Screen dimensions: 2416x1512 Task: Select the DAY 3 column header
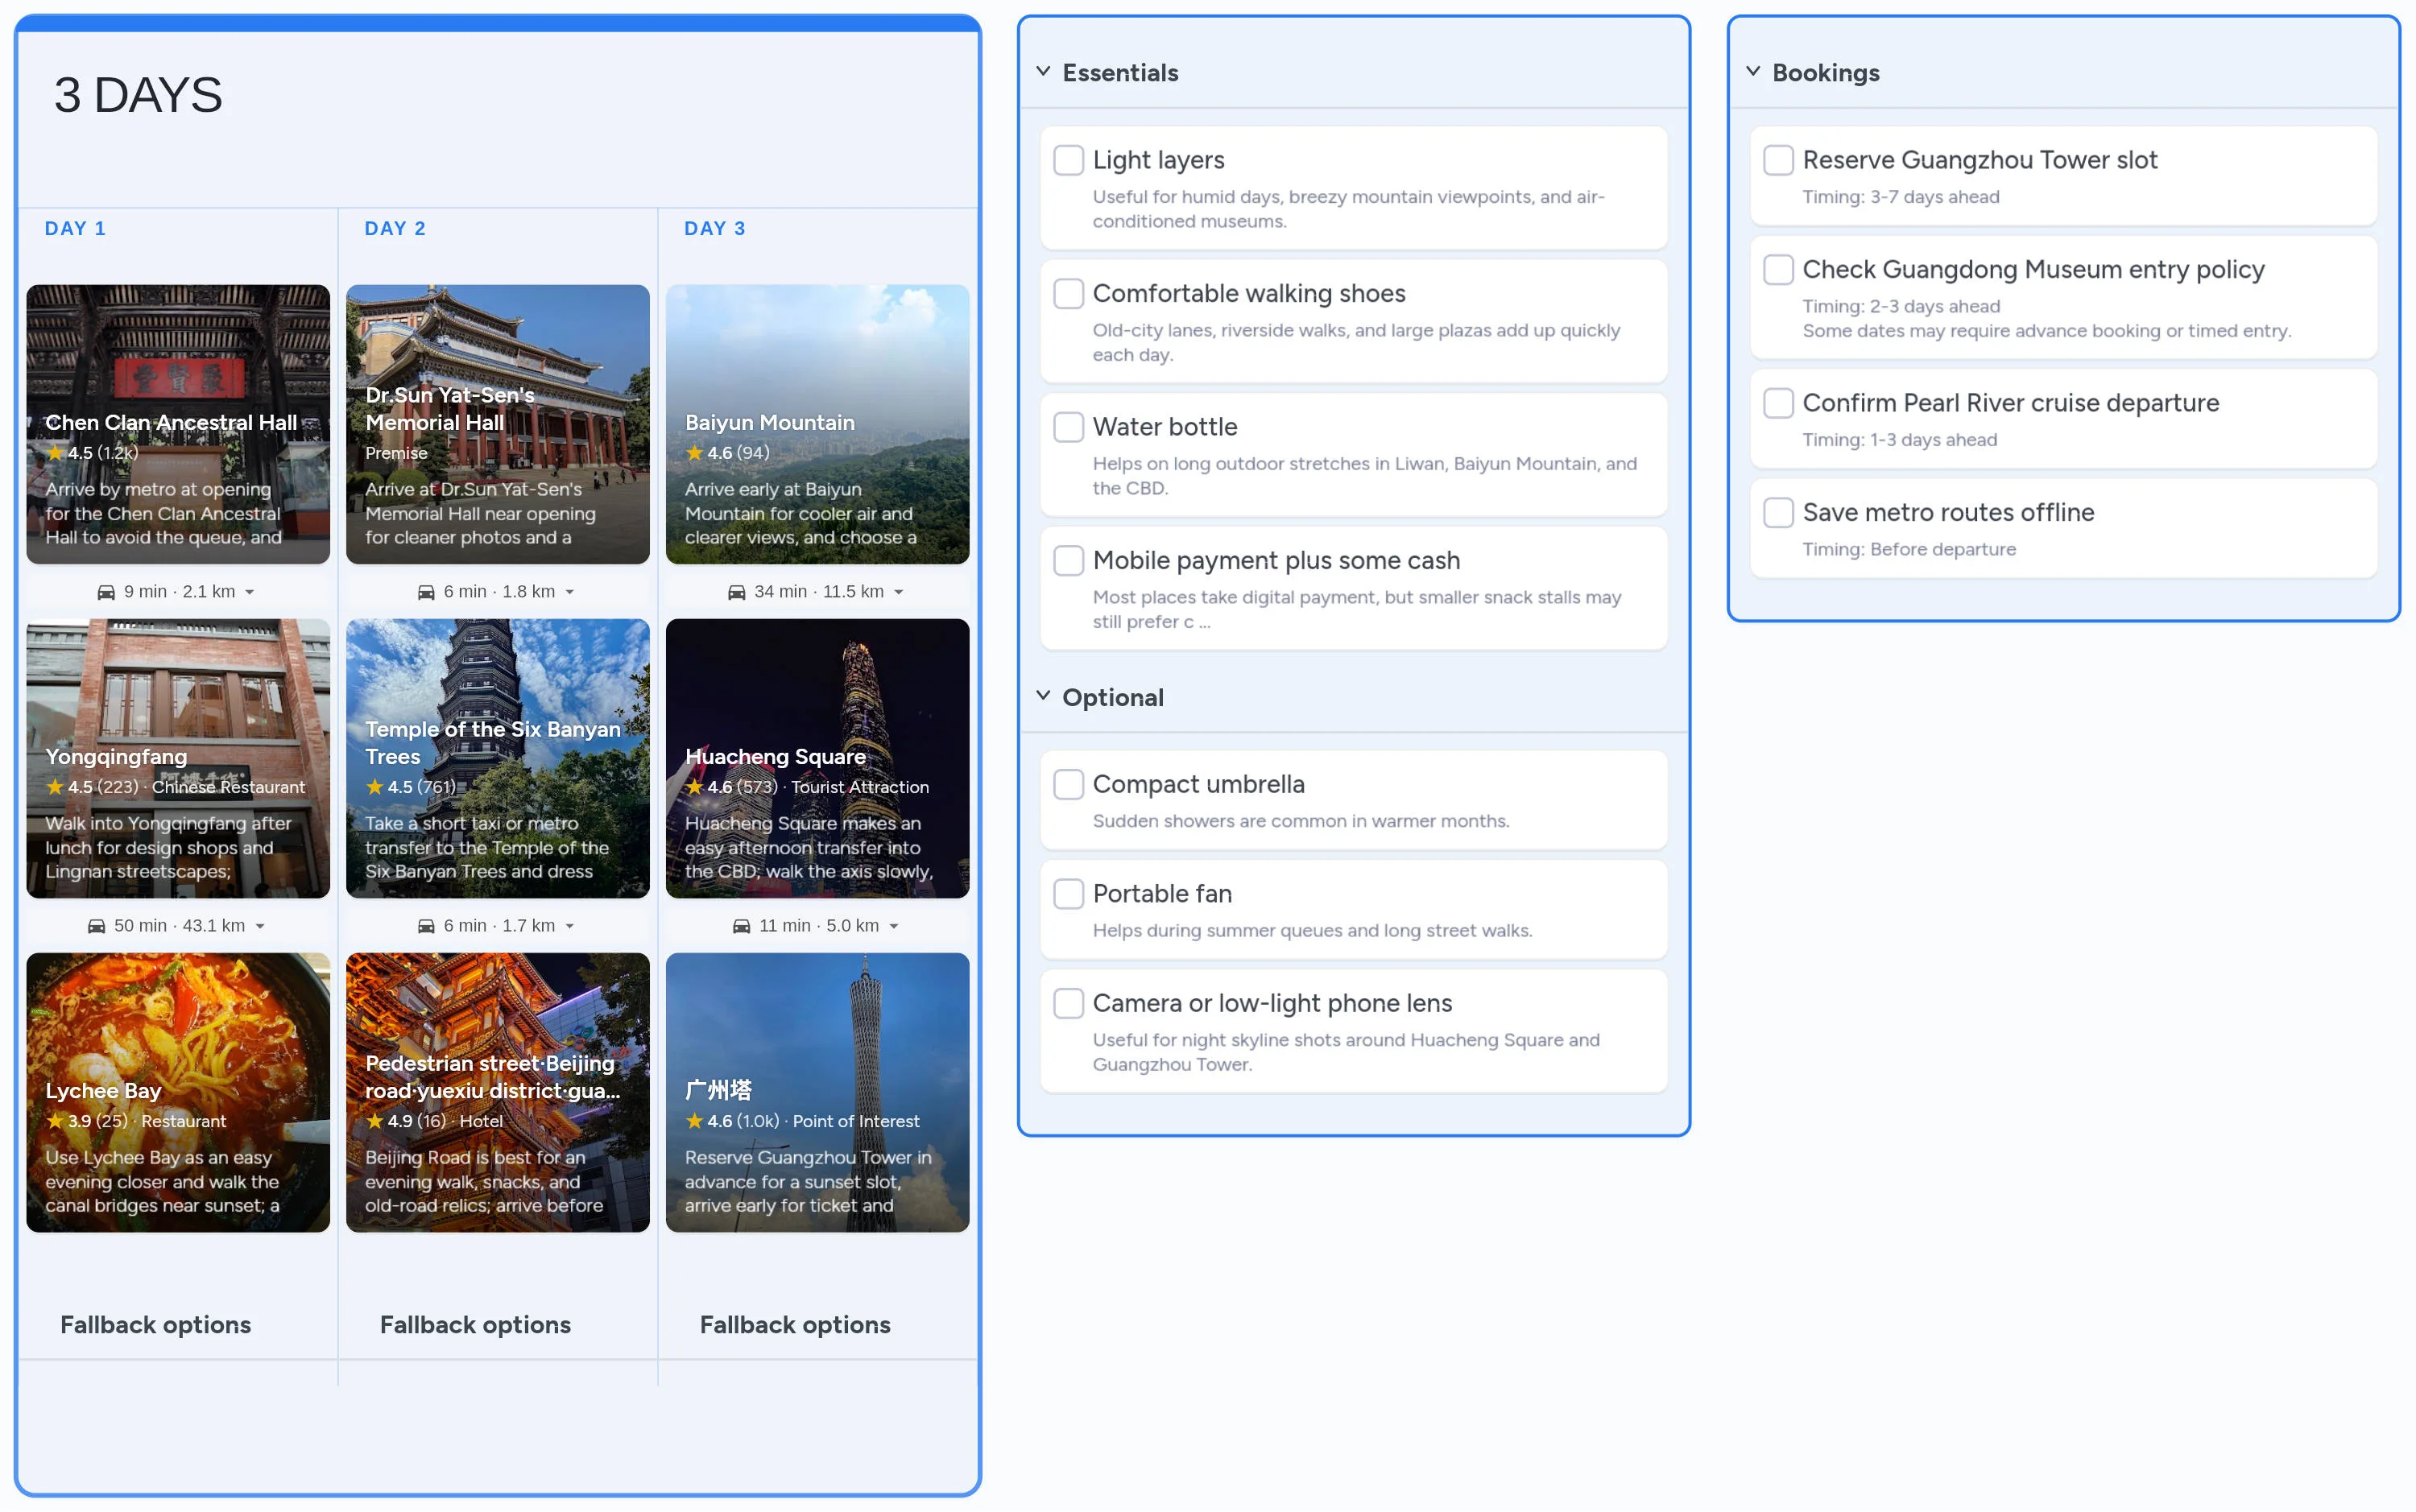pyautogui.click(x=714, y=229)
